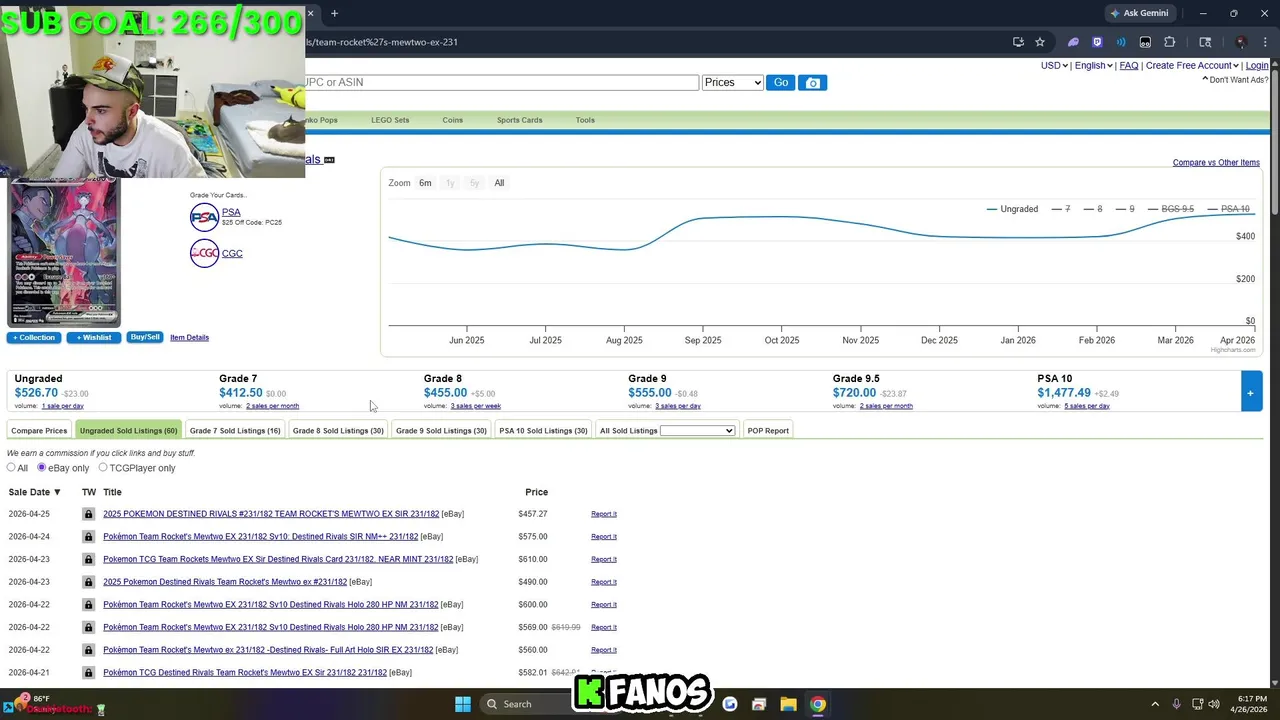Open the Windows Start menu
Image resolution: width=1280 pixels, height=720 pixels.
[x=463, y=704]
